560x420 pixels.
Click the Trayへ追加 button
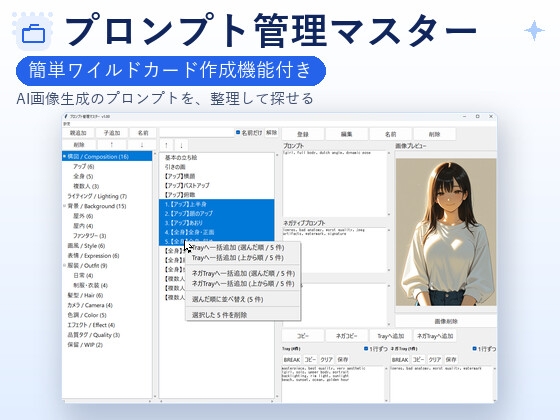(391, 336)
